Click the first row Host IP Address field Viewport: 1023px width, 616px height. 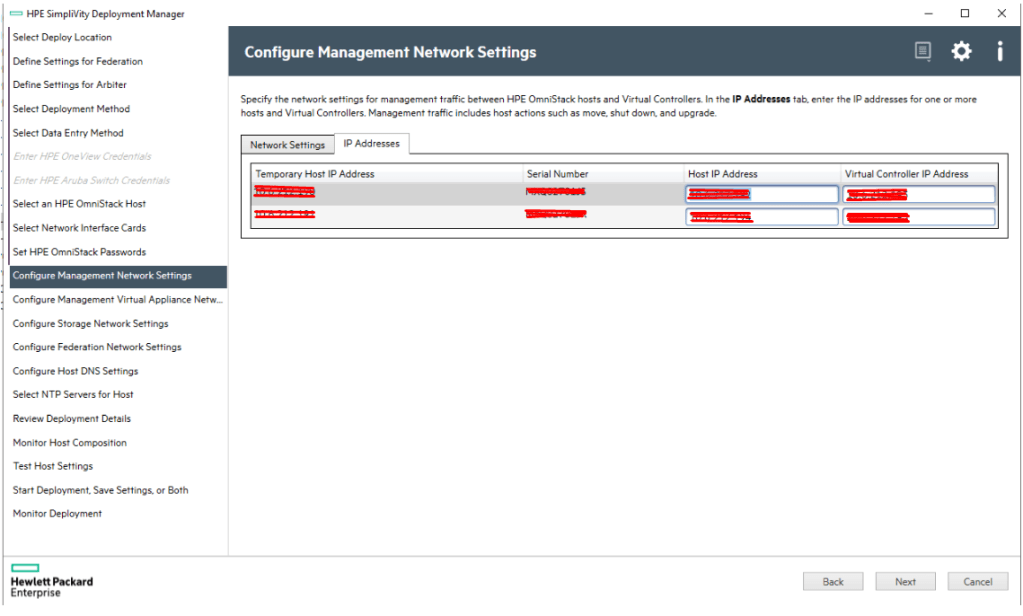(762, 194)
